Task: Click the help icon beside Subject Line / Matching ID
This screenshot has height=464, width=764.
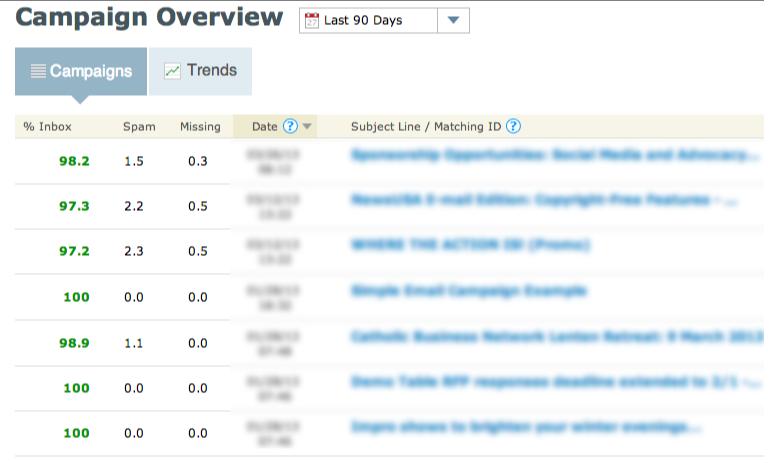Action: (513, 126)
